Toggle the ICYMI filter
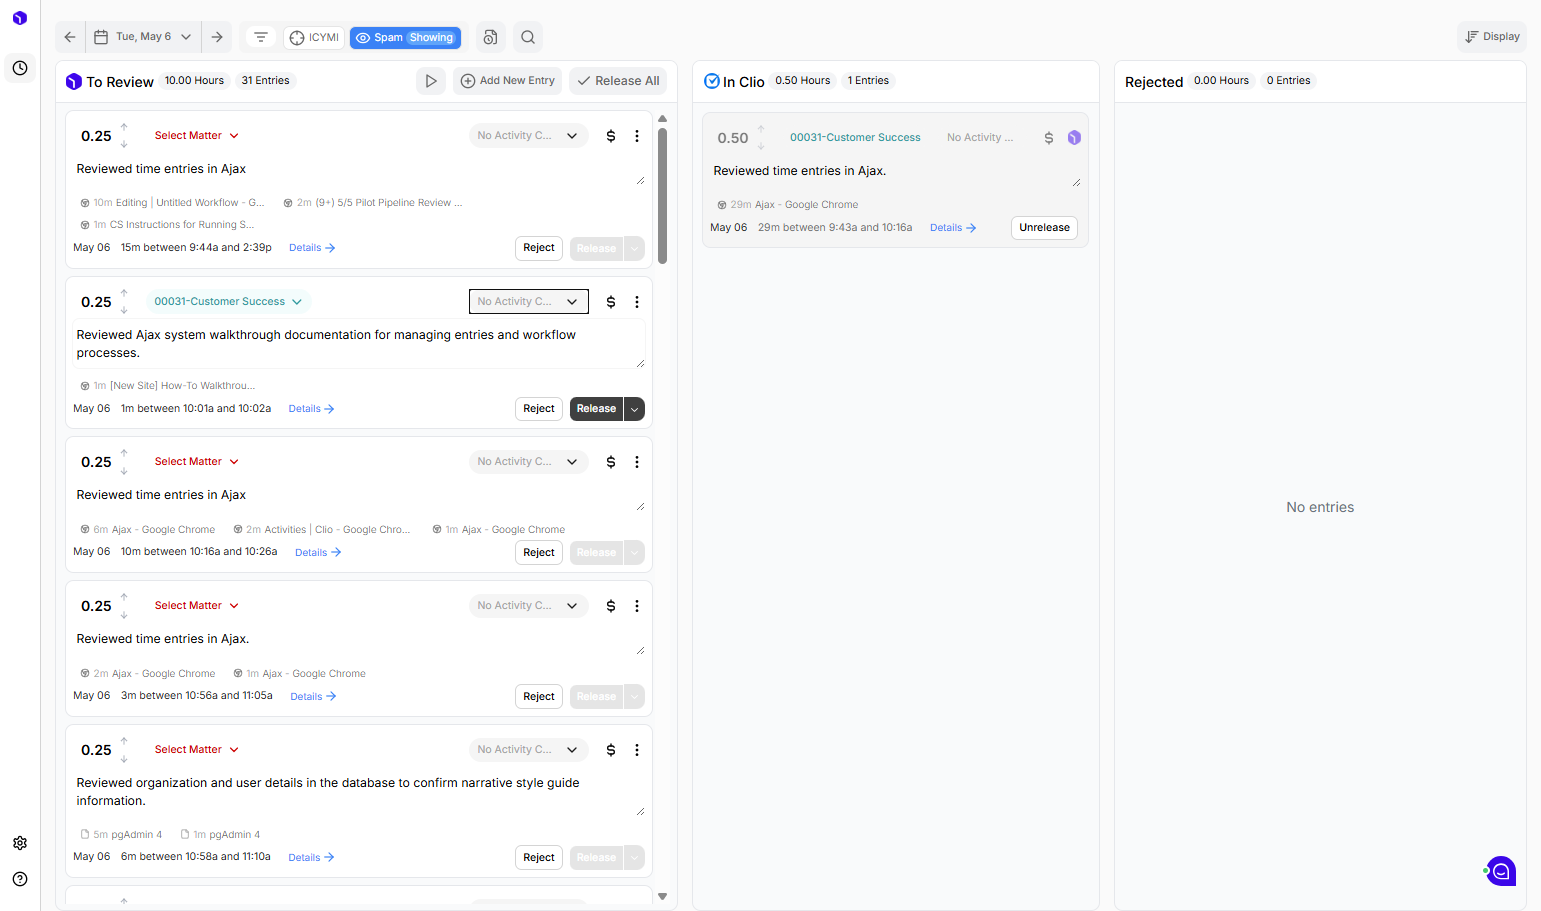This screenshot has width=1541, height=911. [314, 38]
